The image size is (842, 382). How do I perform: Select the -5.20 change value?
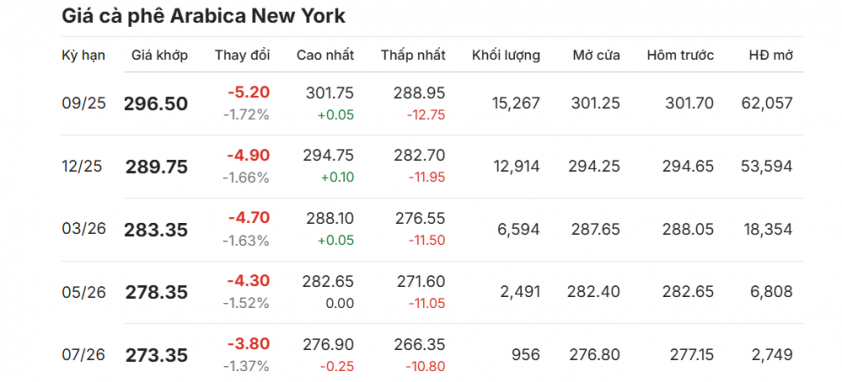click(248, 92)
